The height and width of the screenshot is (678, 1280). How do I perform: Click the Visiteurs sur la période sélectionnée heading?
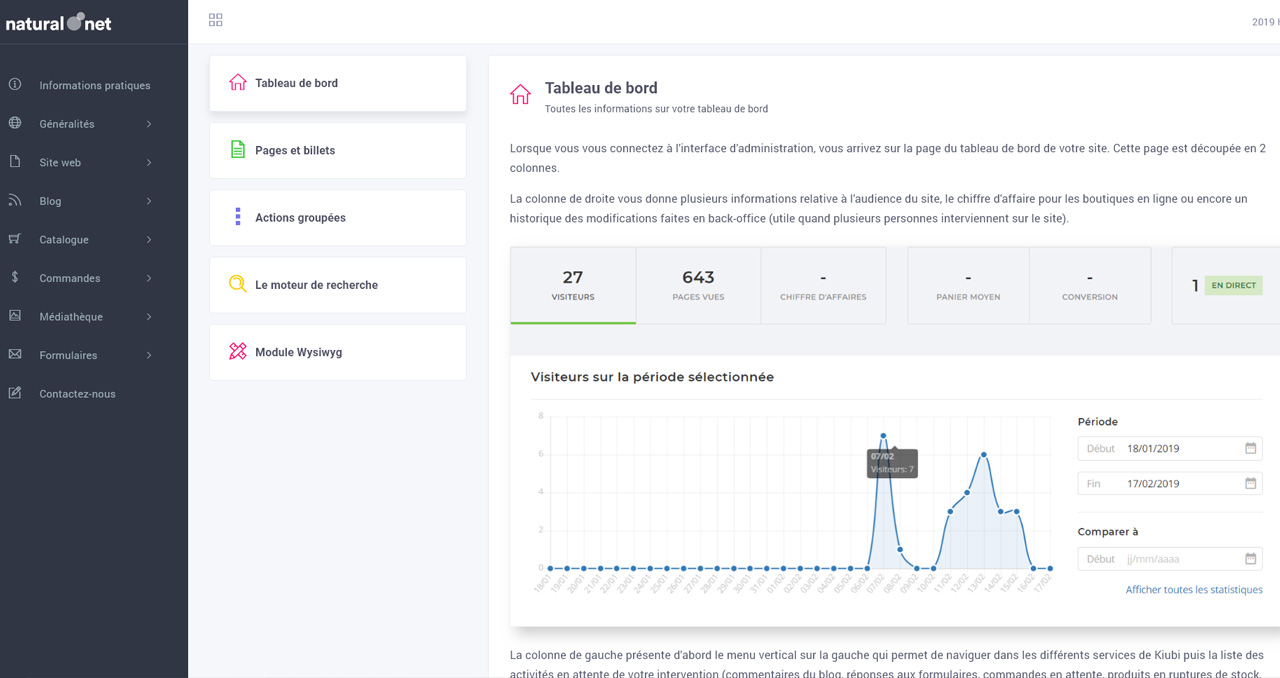coord(652,377)
